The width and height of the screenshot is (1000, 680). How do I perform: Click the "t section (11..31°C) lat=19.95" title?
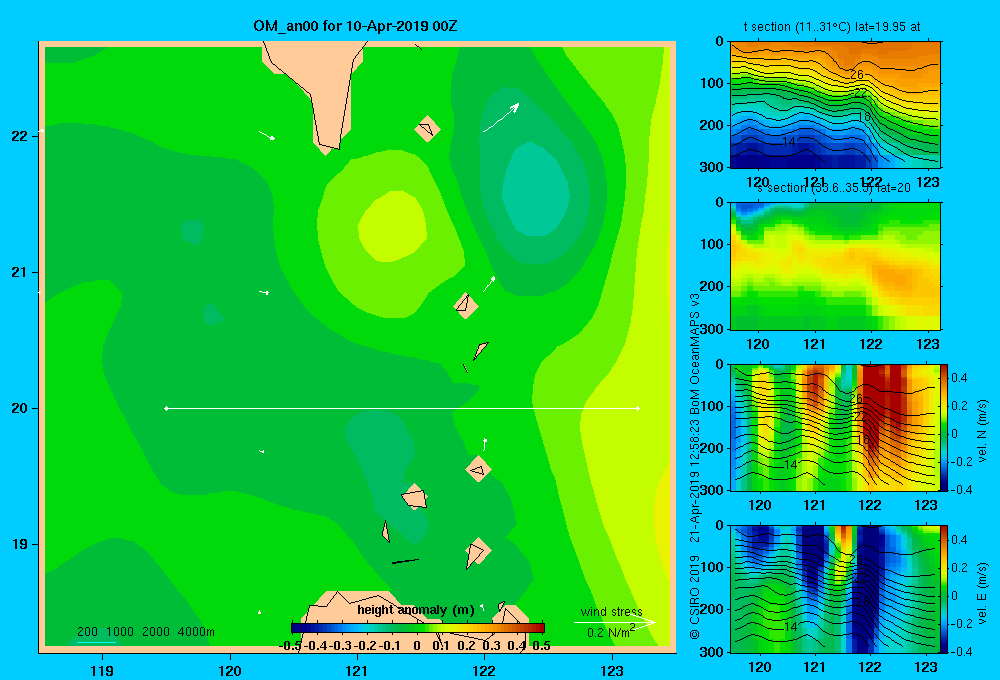pyautogui.click(x=832, y=27)
